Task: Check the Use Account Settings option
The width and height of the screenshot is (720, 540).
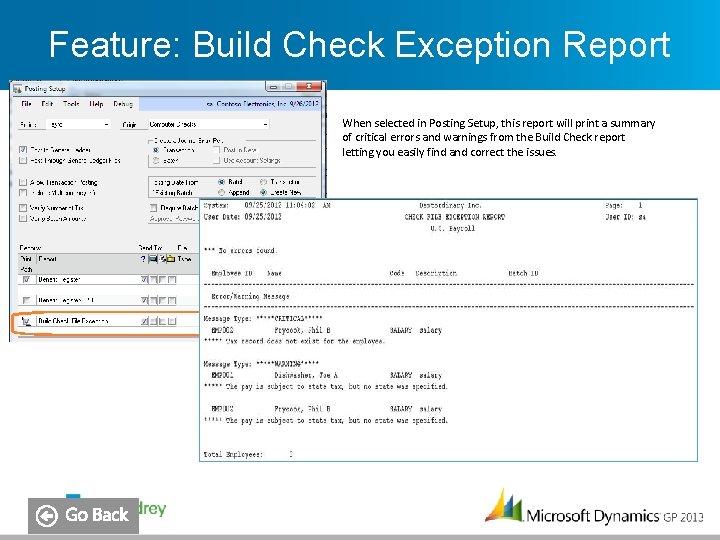Action: click(217, 160)
